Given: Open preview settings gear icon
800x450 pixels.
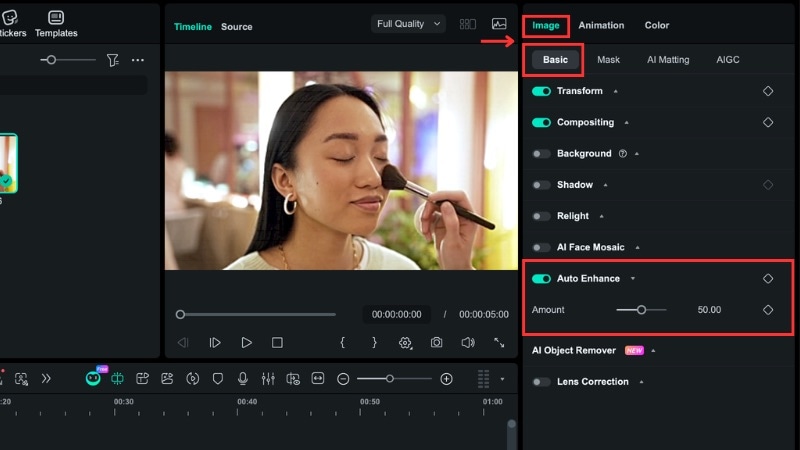Looking at the screenshot, I should tap(405, 343).
